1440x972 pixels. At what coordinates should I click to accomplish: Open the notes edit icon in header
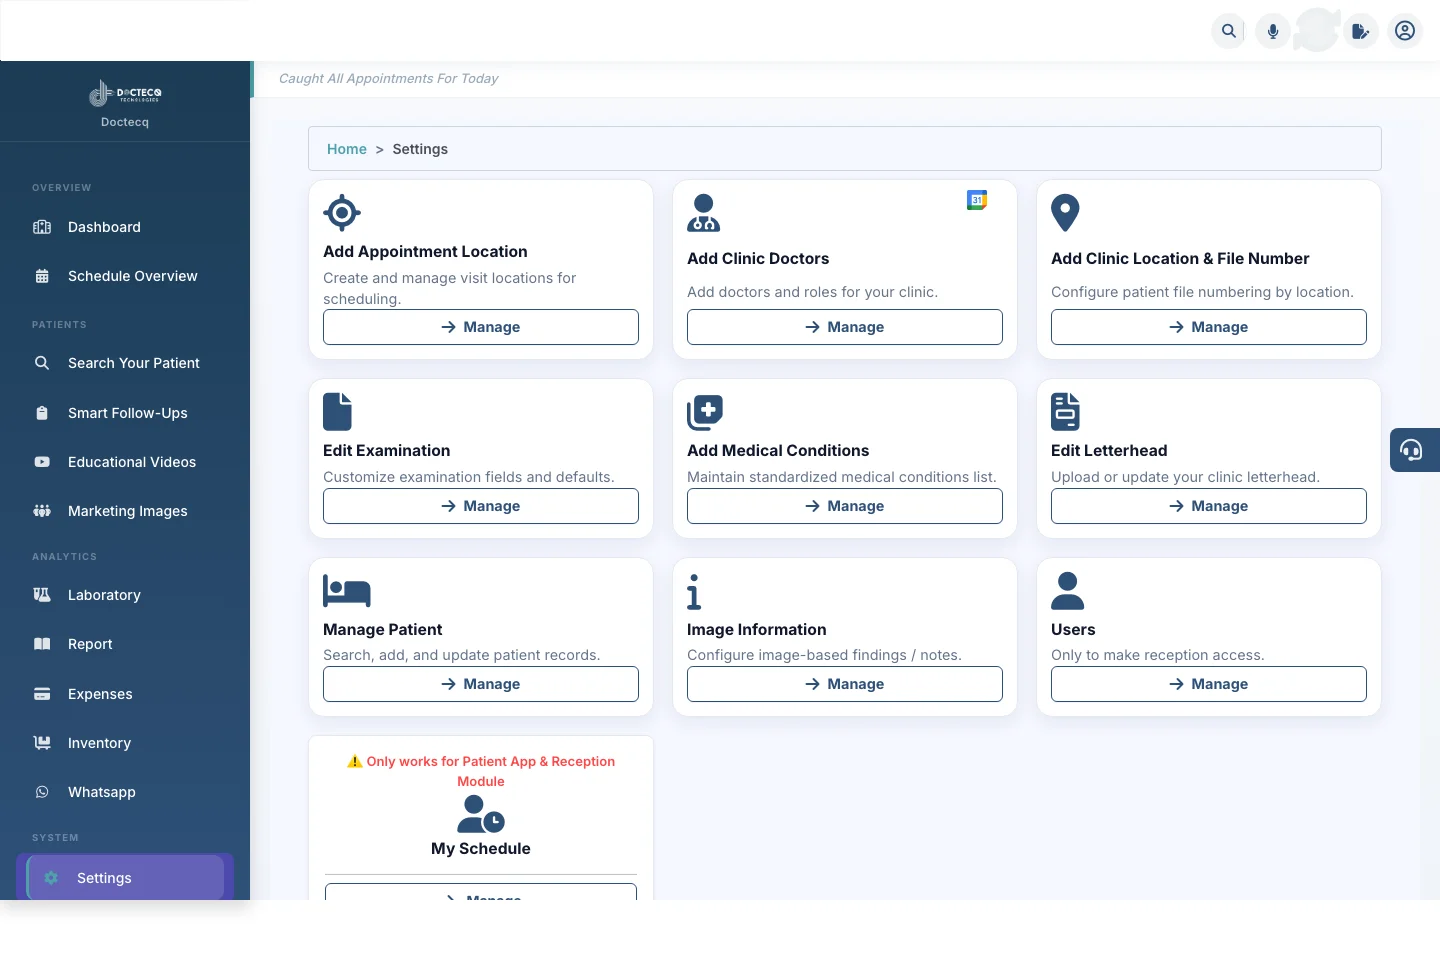[x=1361, y=31]
